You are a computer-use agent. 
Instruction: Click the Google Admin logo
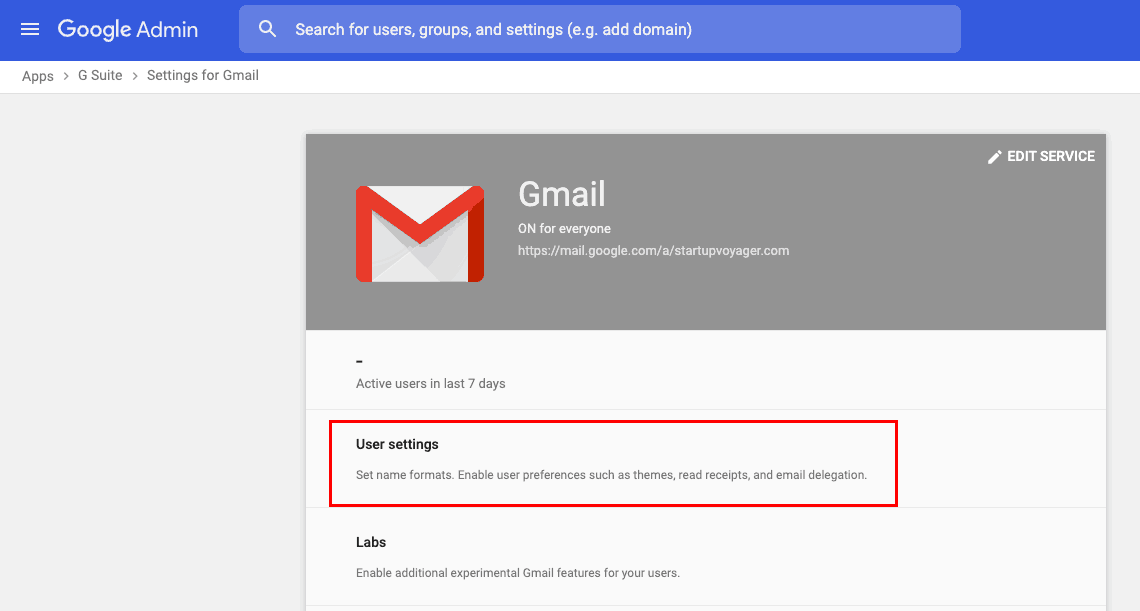128,29
